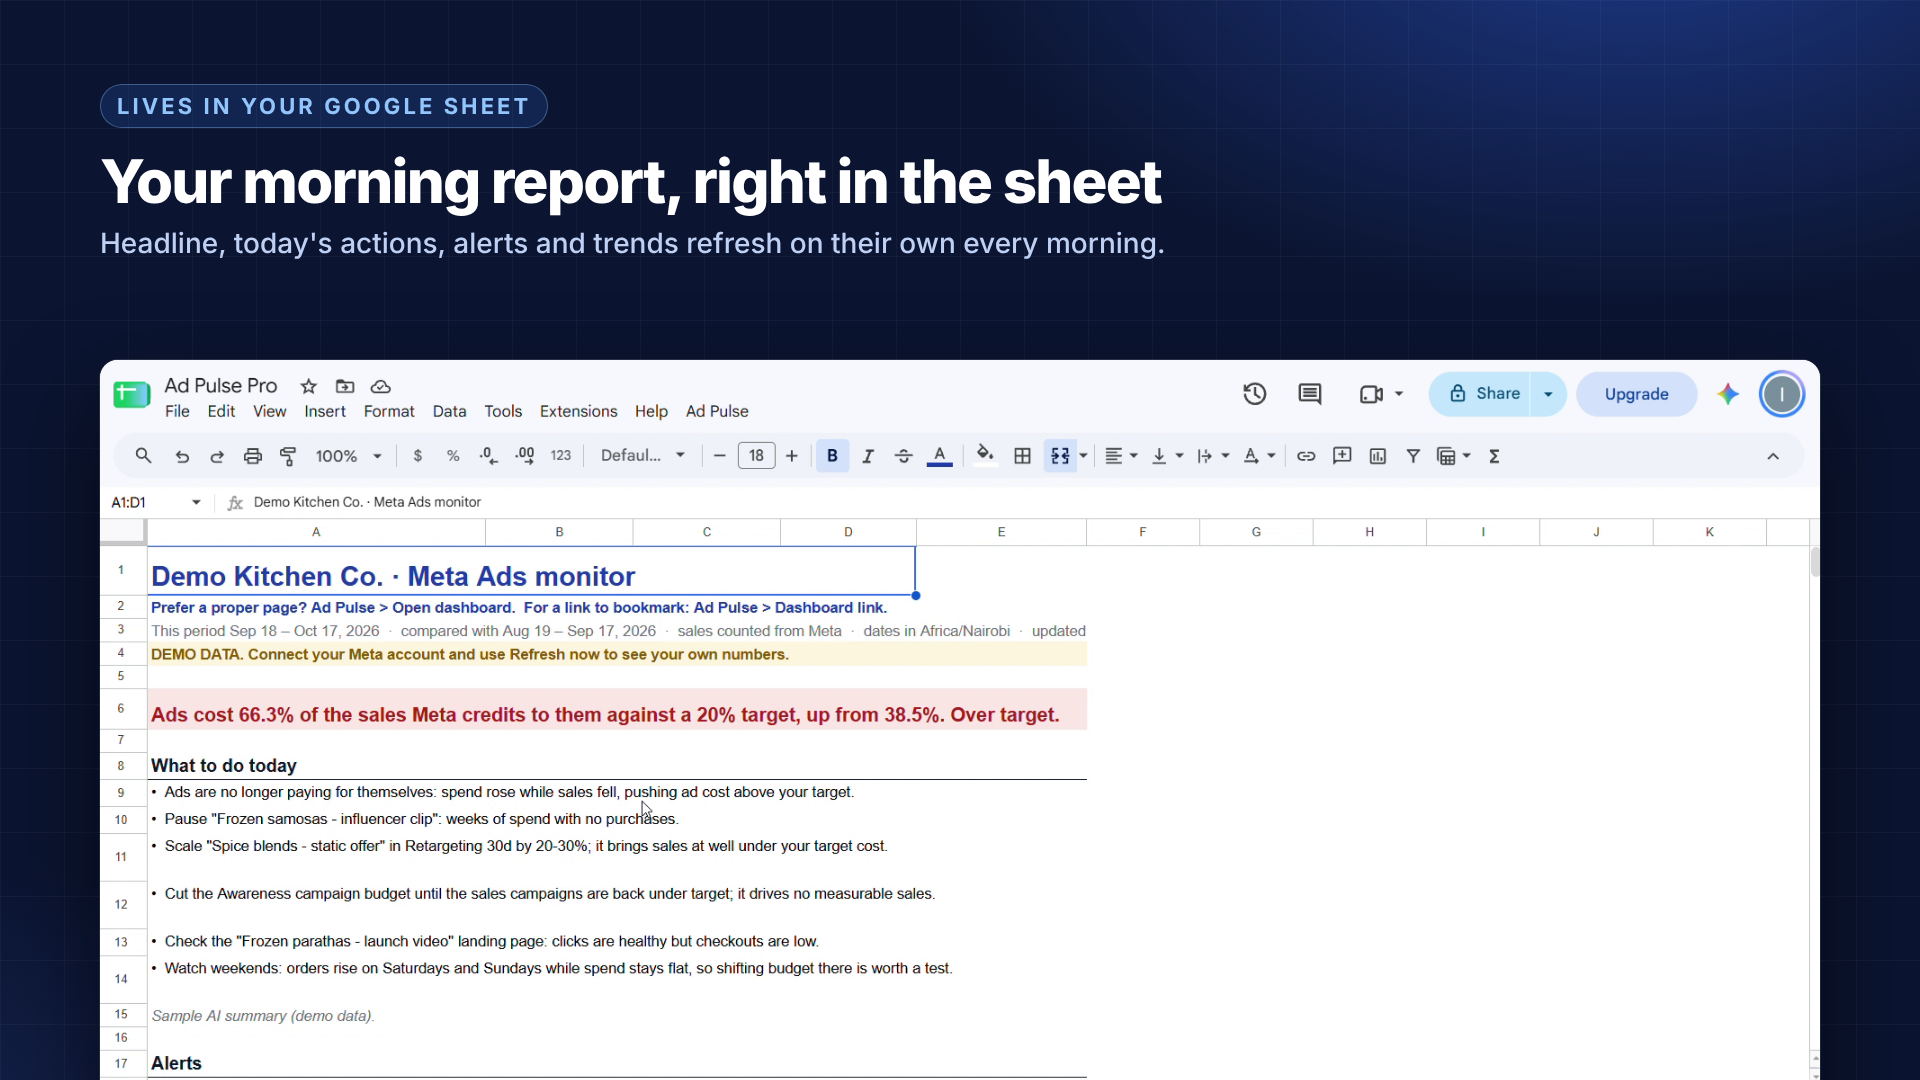The height and width of the screenshot is (1080, 1920).
Task: Click the Gemini sparkle icon
Action: (1728, 394)
